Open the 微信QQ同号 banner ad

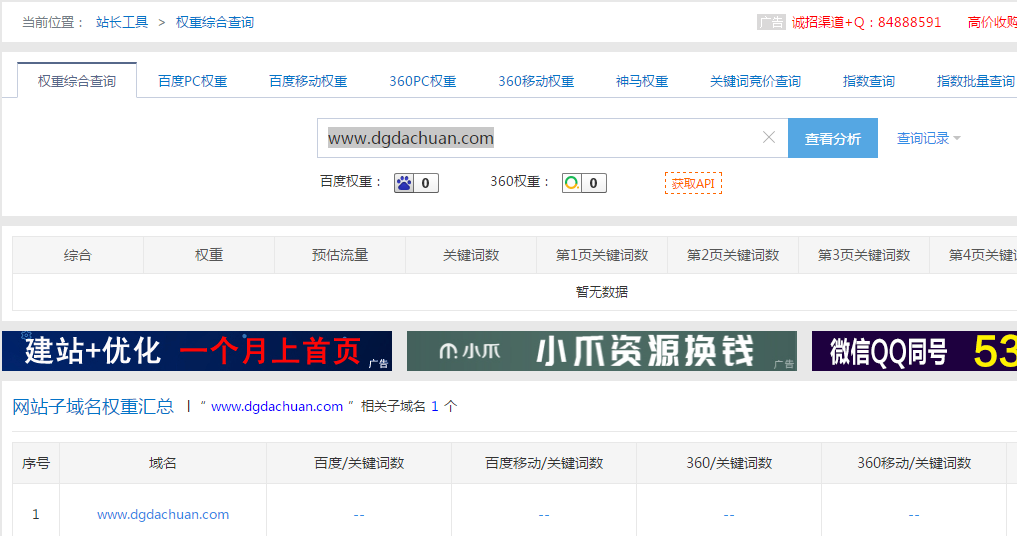coord(915,351)
